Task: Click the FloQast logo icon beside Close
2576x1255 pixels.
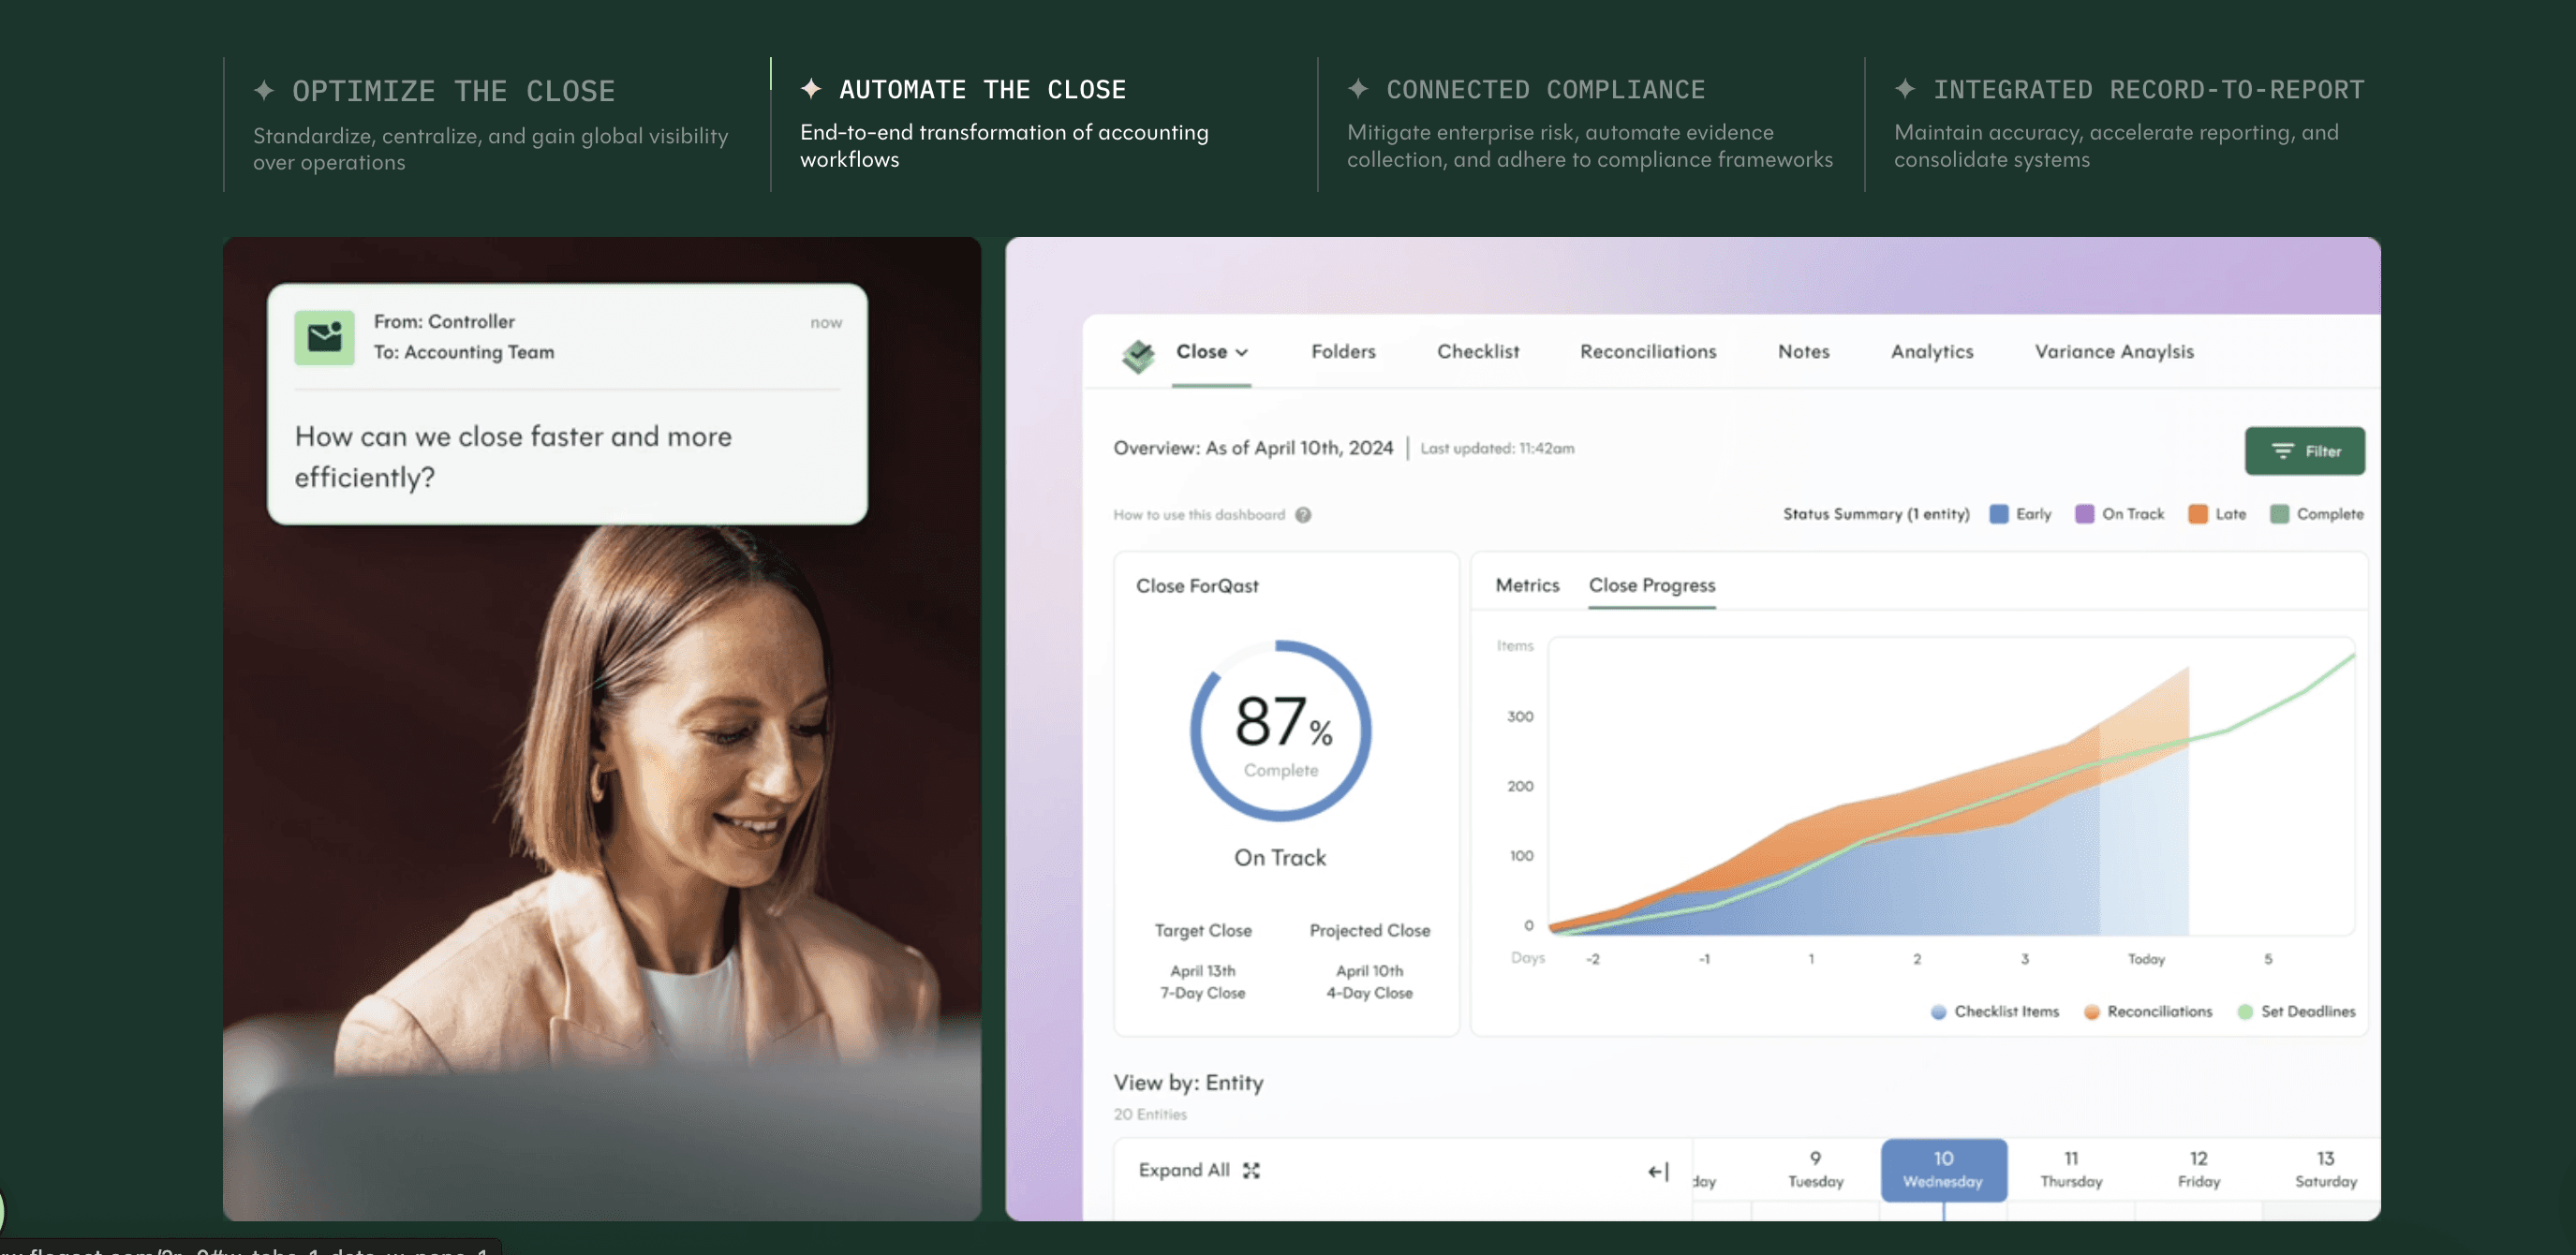Action: 1138,354
